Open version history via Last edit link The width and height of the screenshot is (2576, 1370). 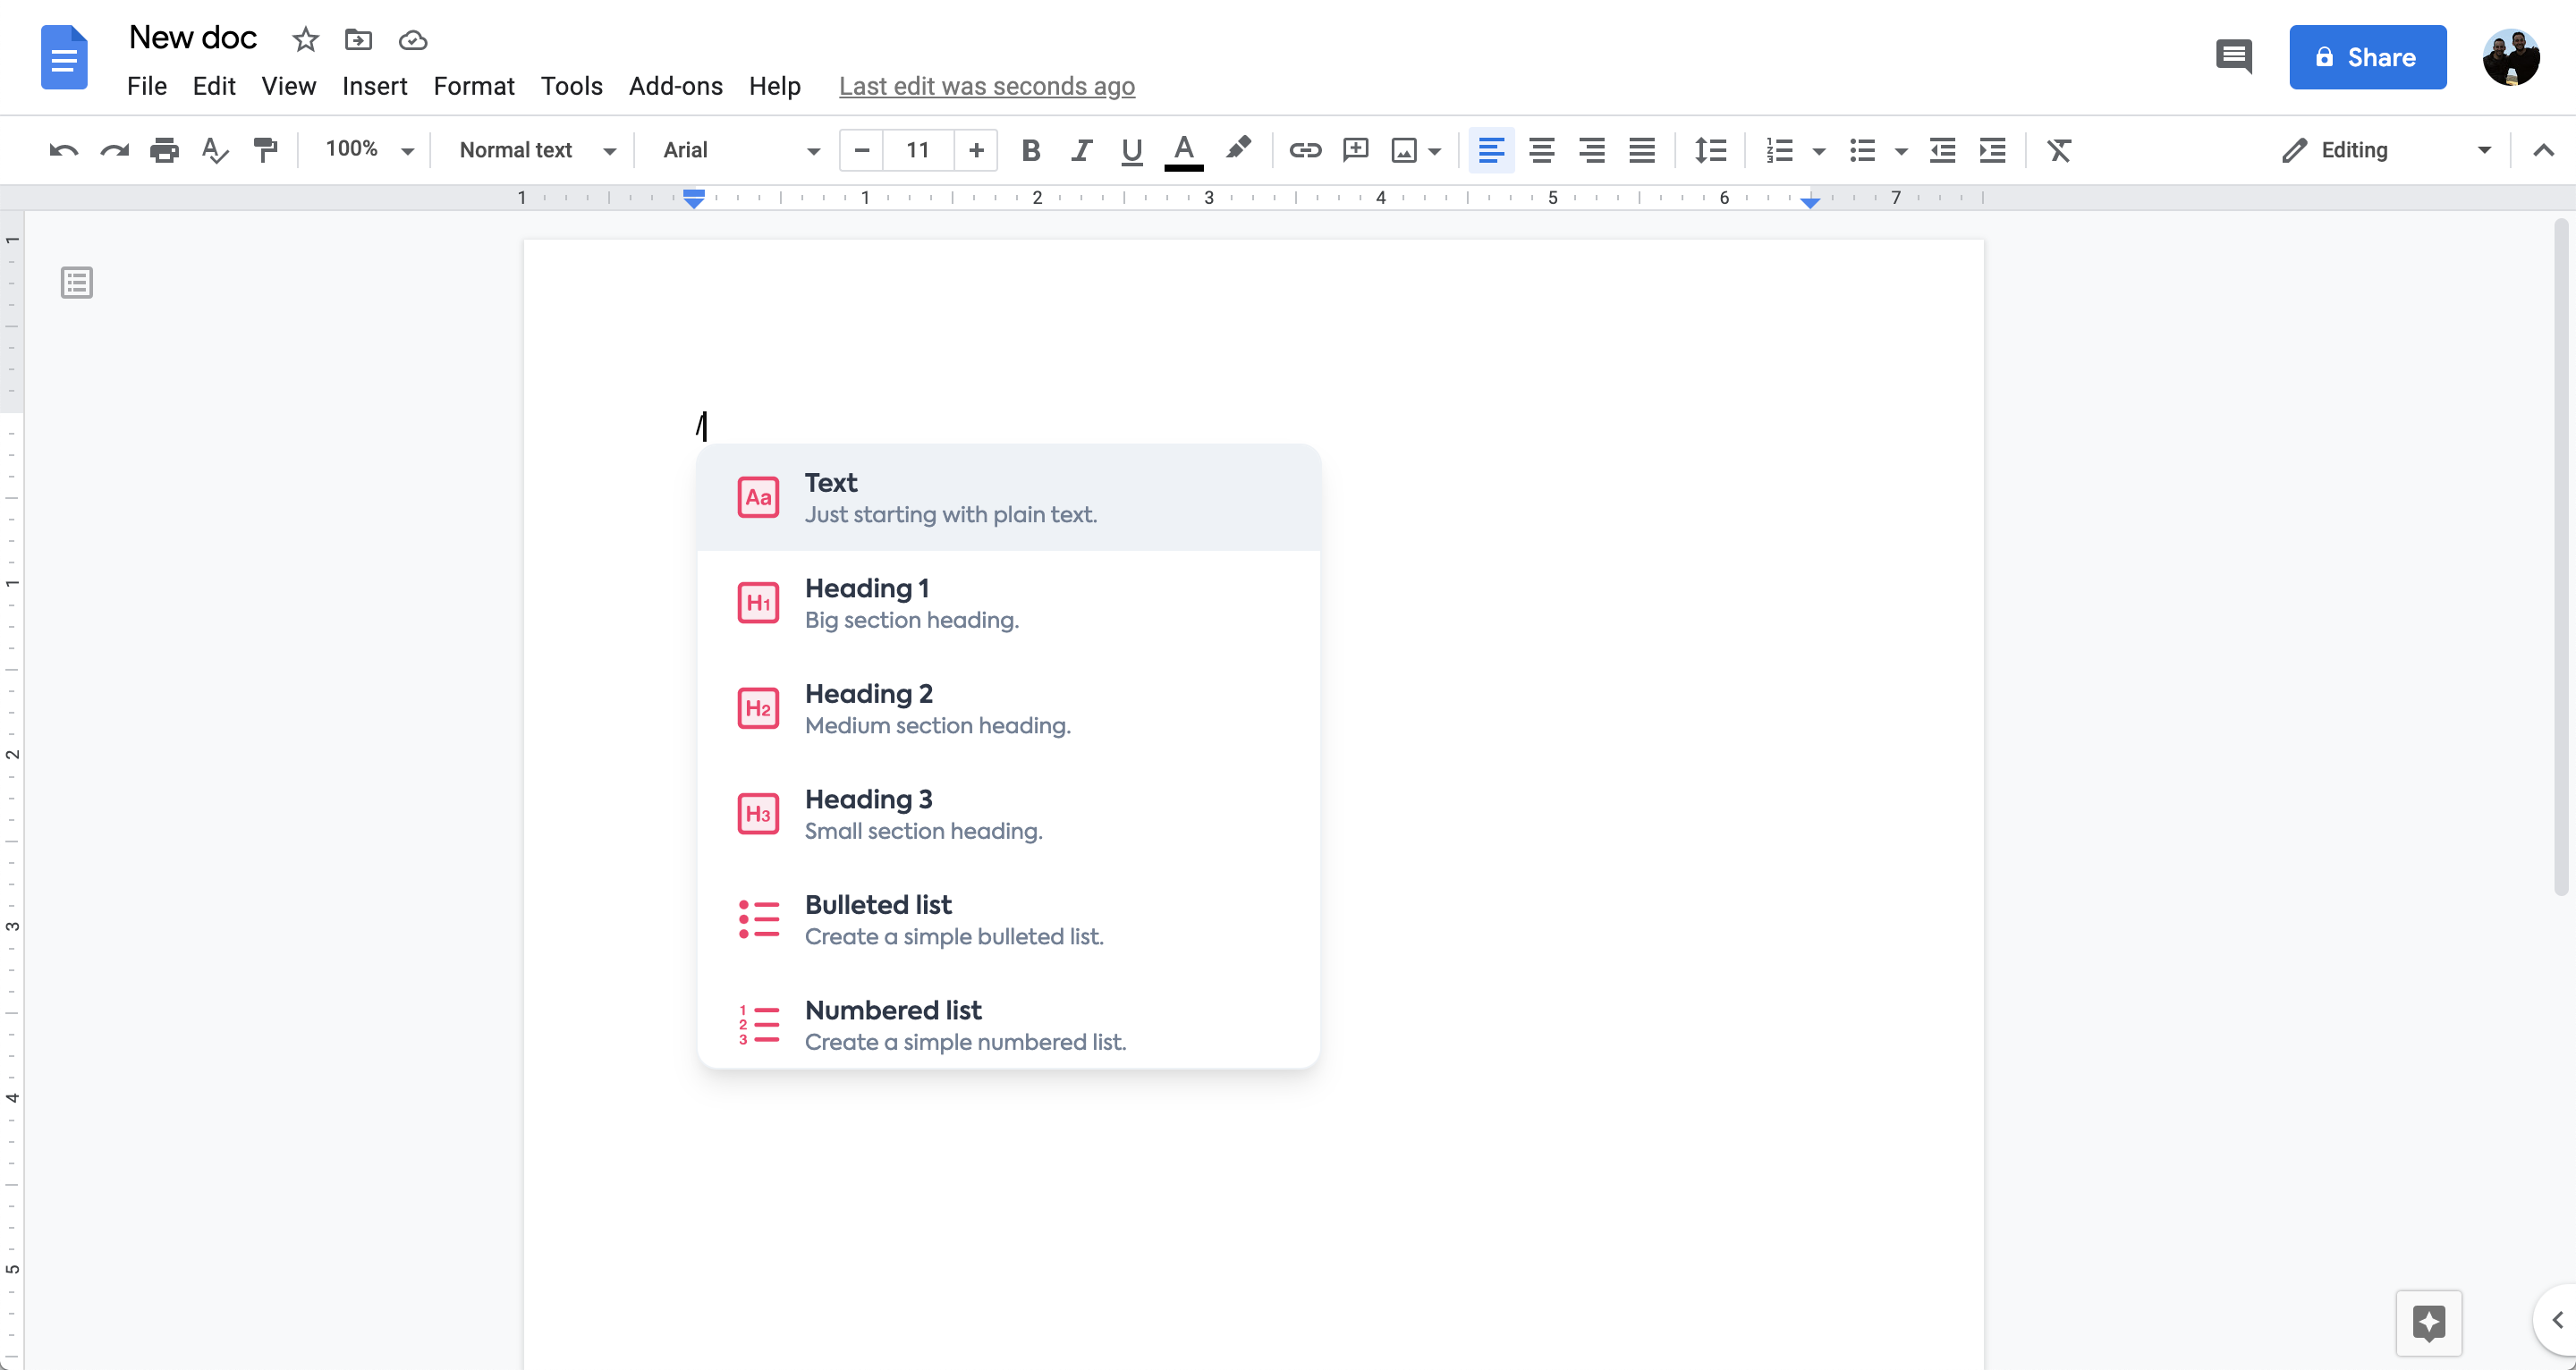coord(987,87)
